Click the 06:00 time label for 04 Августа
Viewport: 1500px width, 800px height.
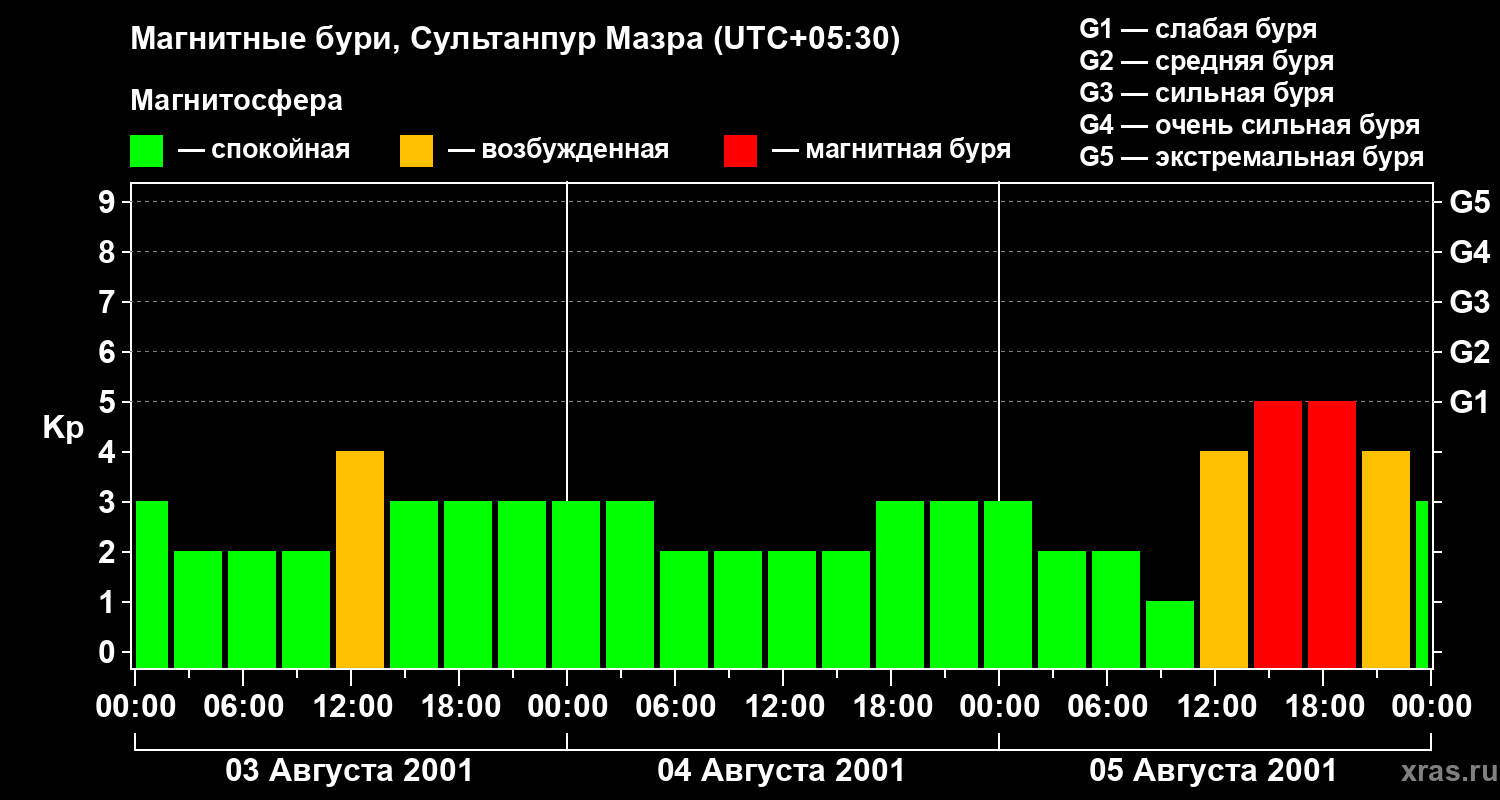tap(675, 707)
